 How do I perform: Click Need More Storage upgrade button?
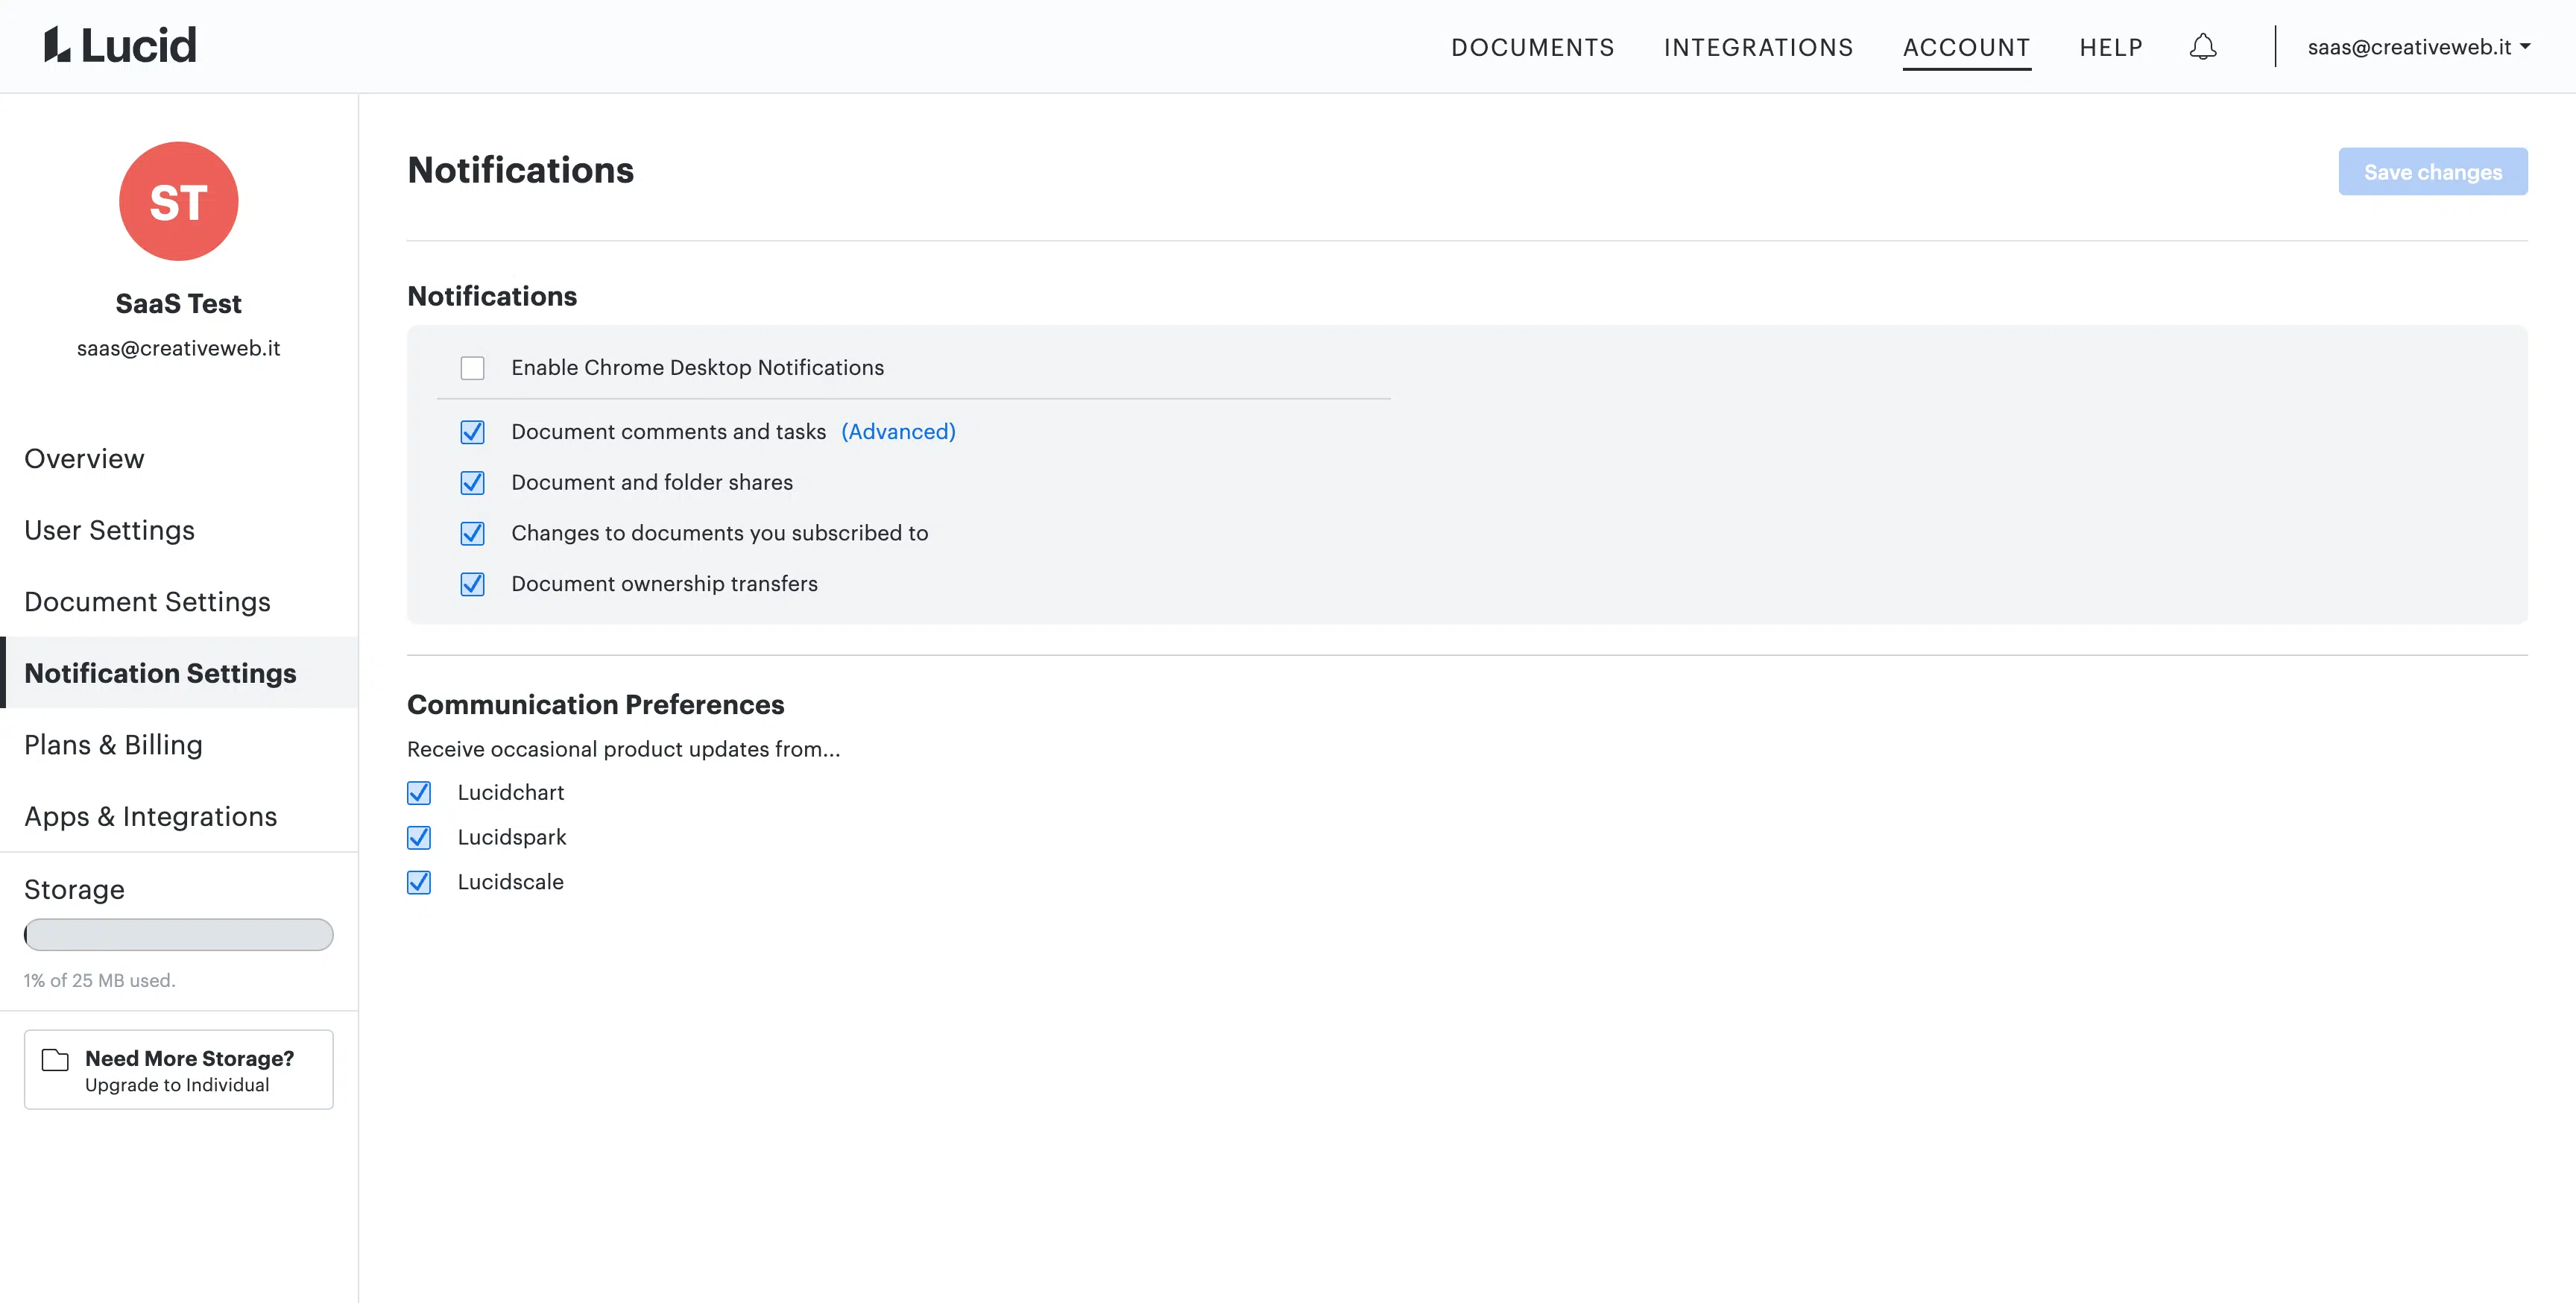[x=179, y=1070]
